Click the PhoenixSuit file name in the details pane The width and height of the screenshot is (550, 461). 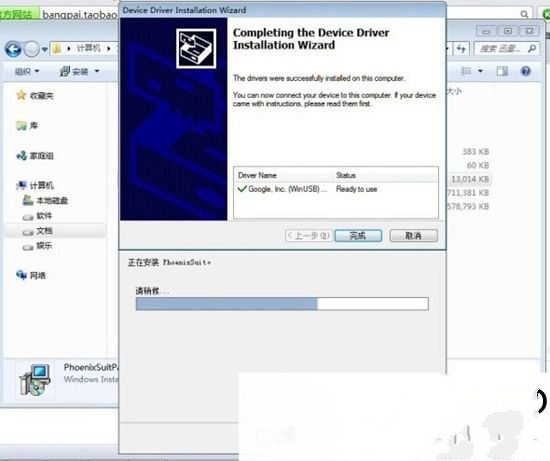pyautogui.click(x=91, y=367)
